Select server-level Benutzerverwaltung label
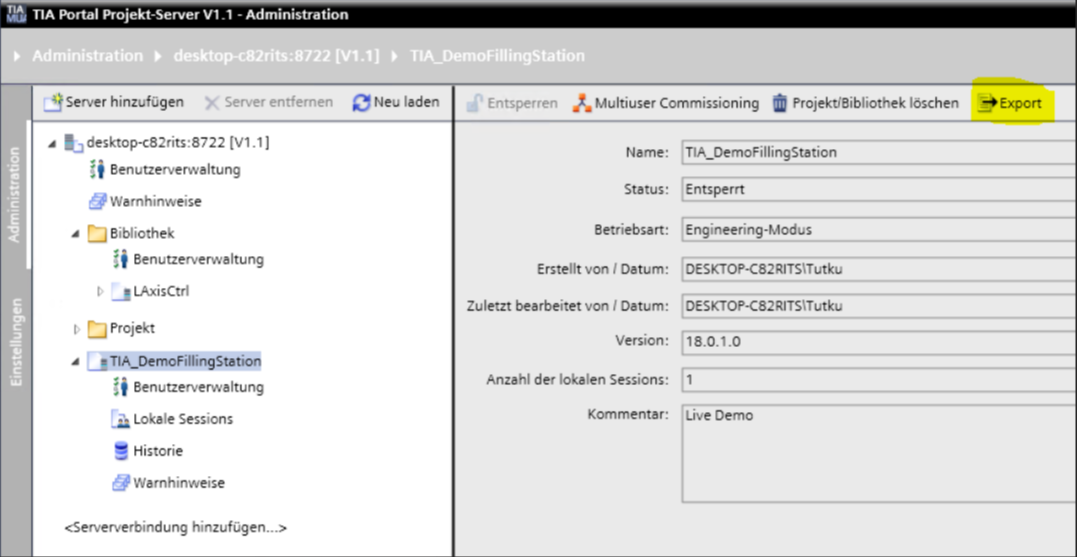Viewport: 1077px width, 557px height. point(175,170)
